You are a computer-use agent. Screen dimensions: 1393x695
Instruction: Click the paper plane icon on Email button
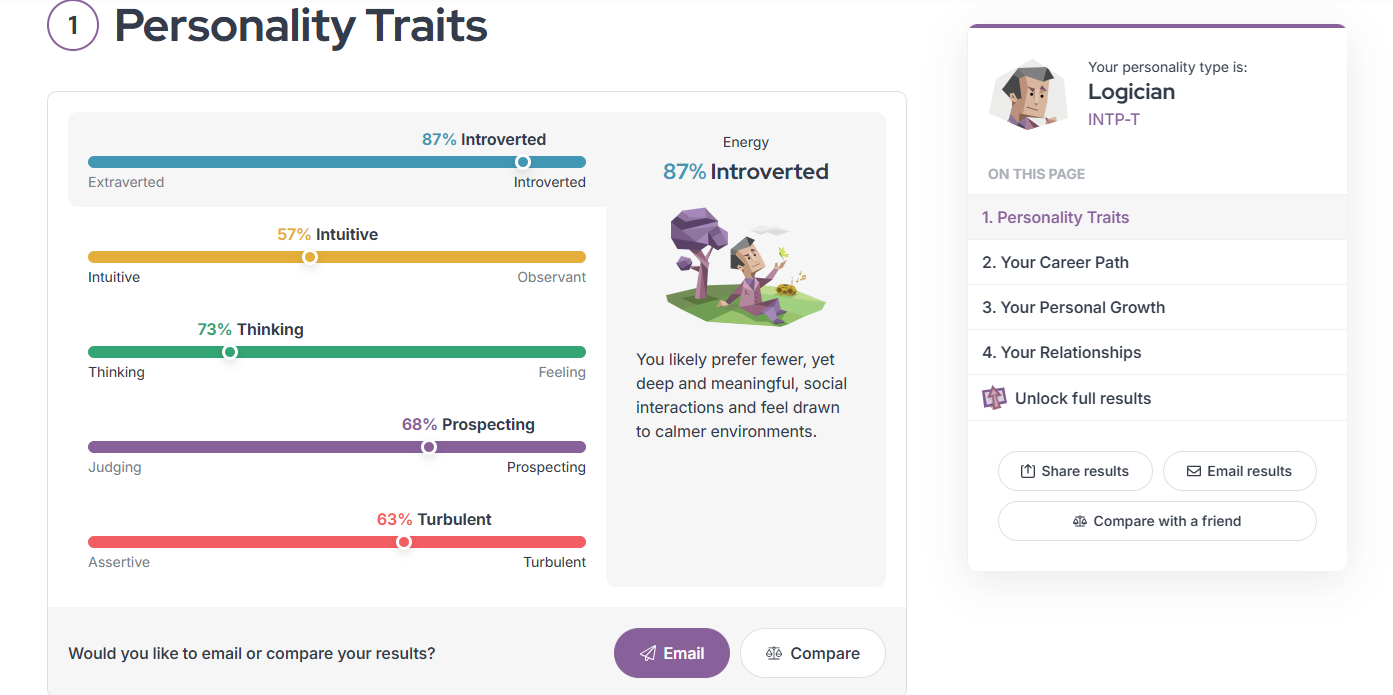[648, 653]
